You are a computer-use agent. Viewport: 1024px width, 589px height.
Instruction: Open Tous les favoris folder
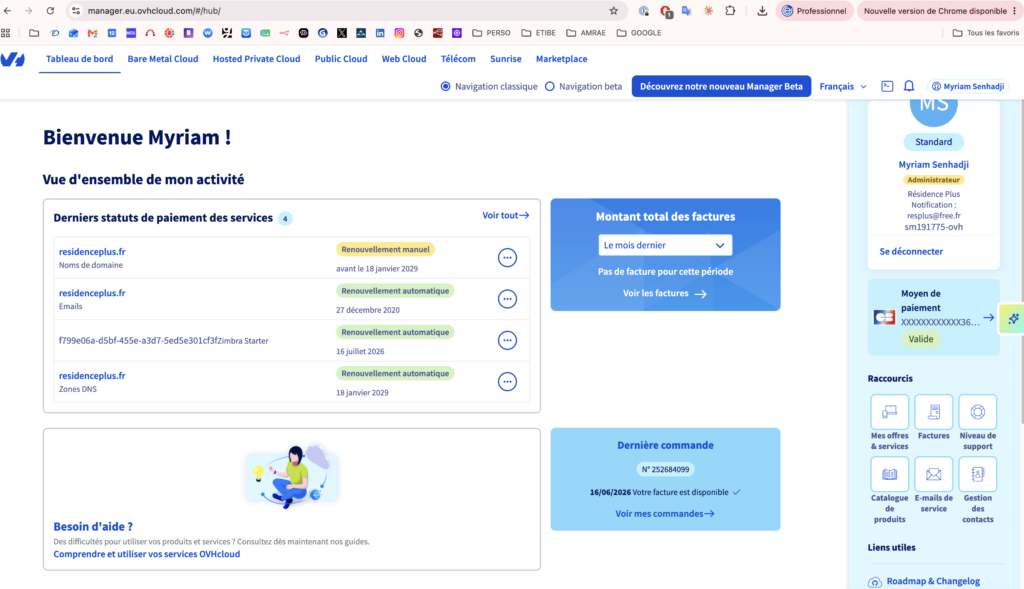[x=985, y=33]
